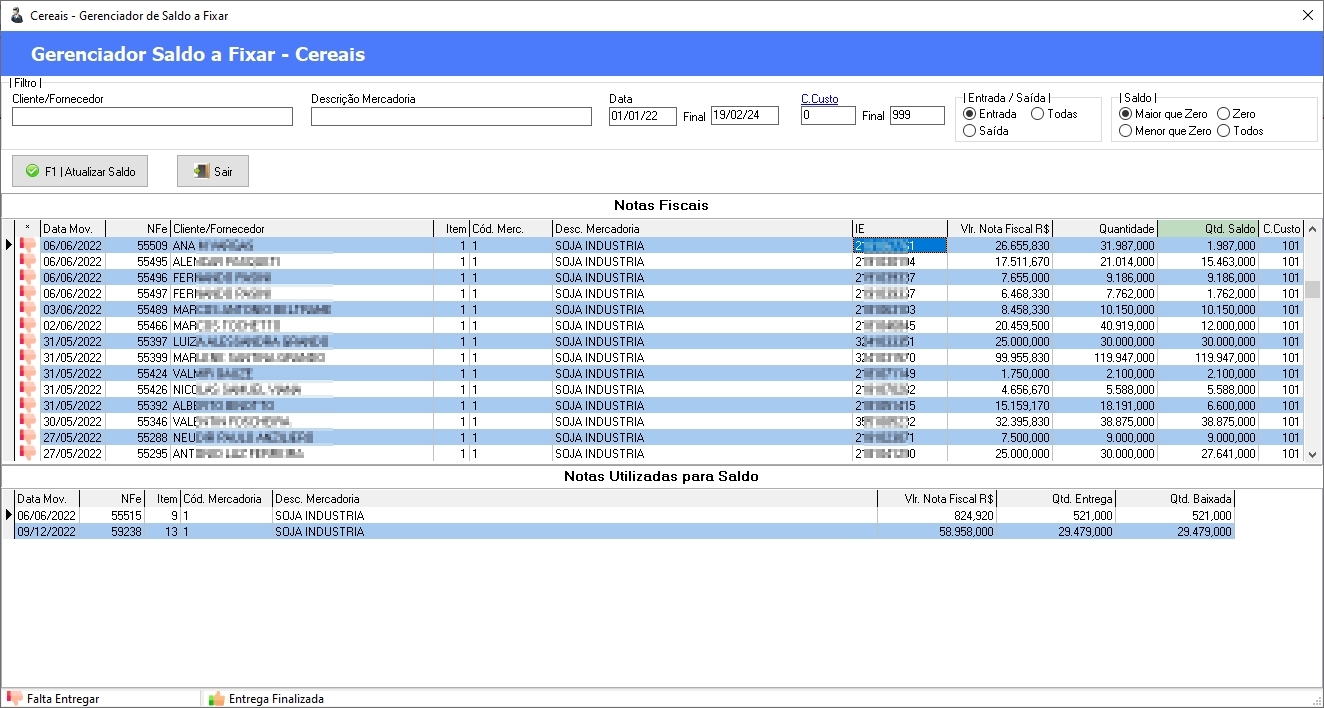
Task: Click scroll up arrow of Notas Fiscais grid
Action: coord(1313,229)
